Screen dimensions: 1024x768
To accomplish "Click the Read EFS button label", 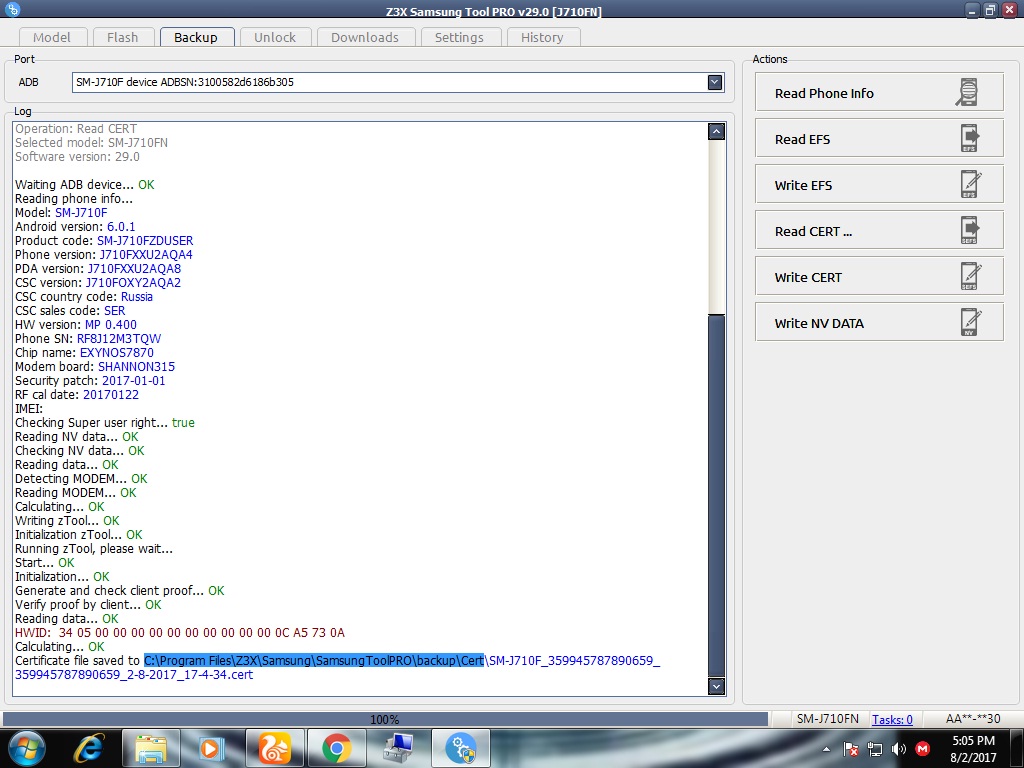I will (x=803, y=139).
